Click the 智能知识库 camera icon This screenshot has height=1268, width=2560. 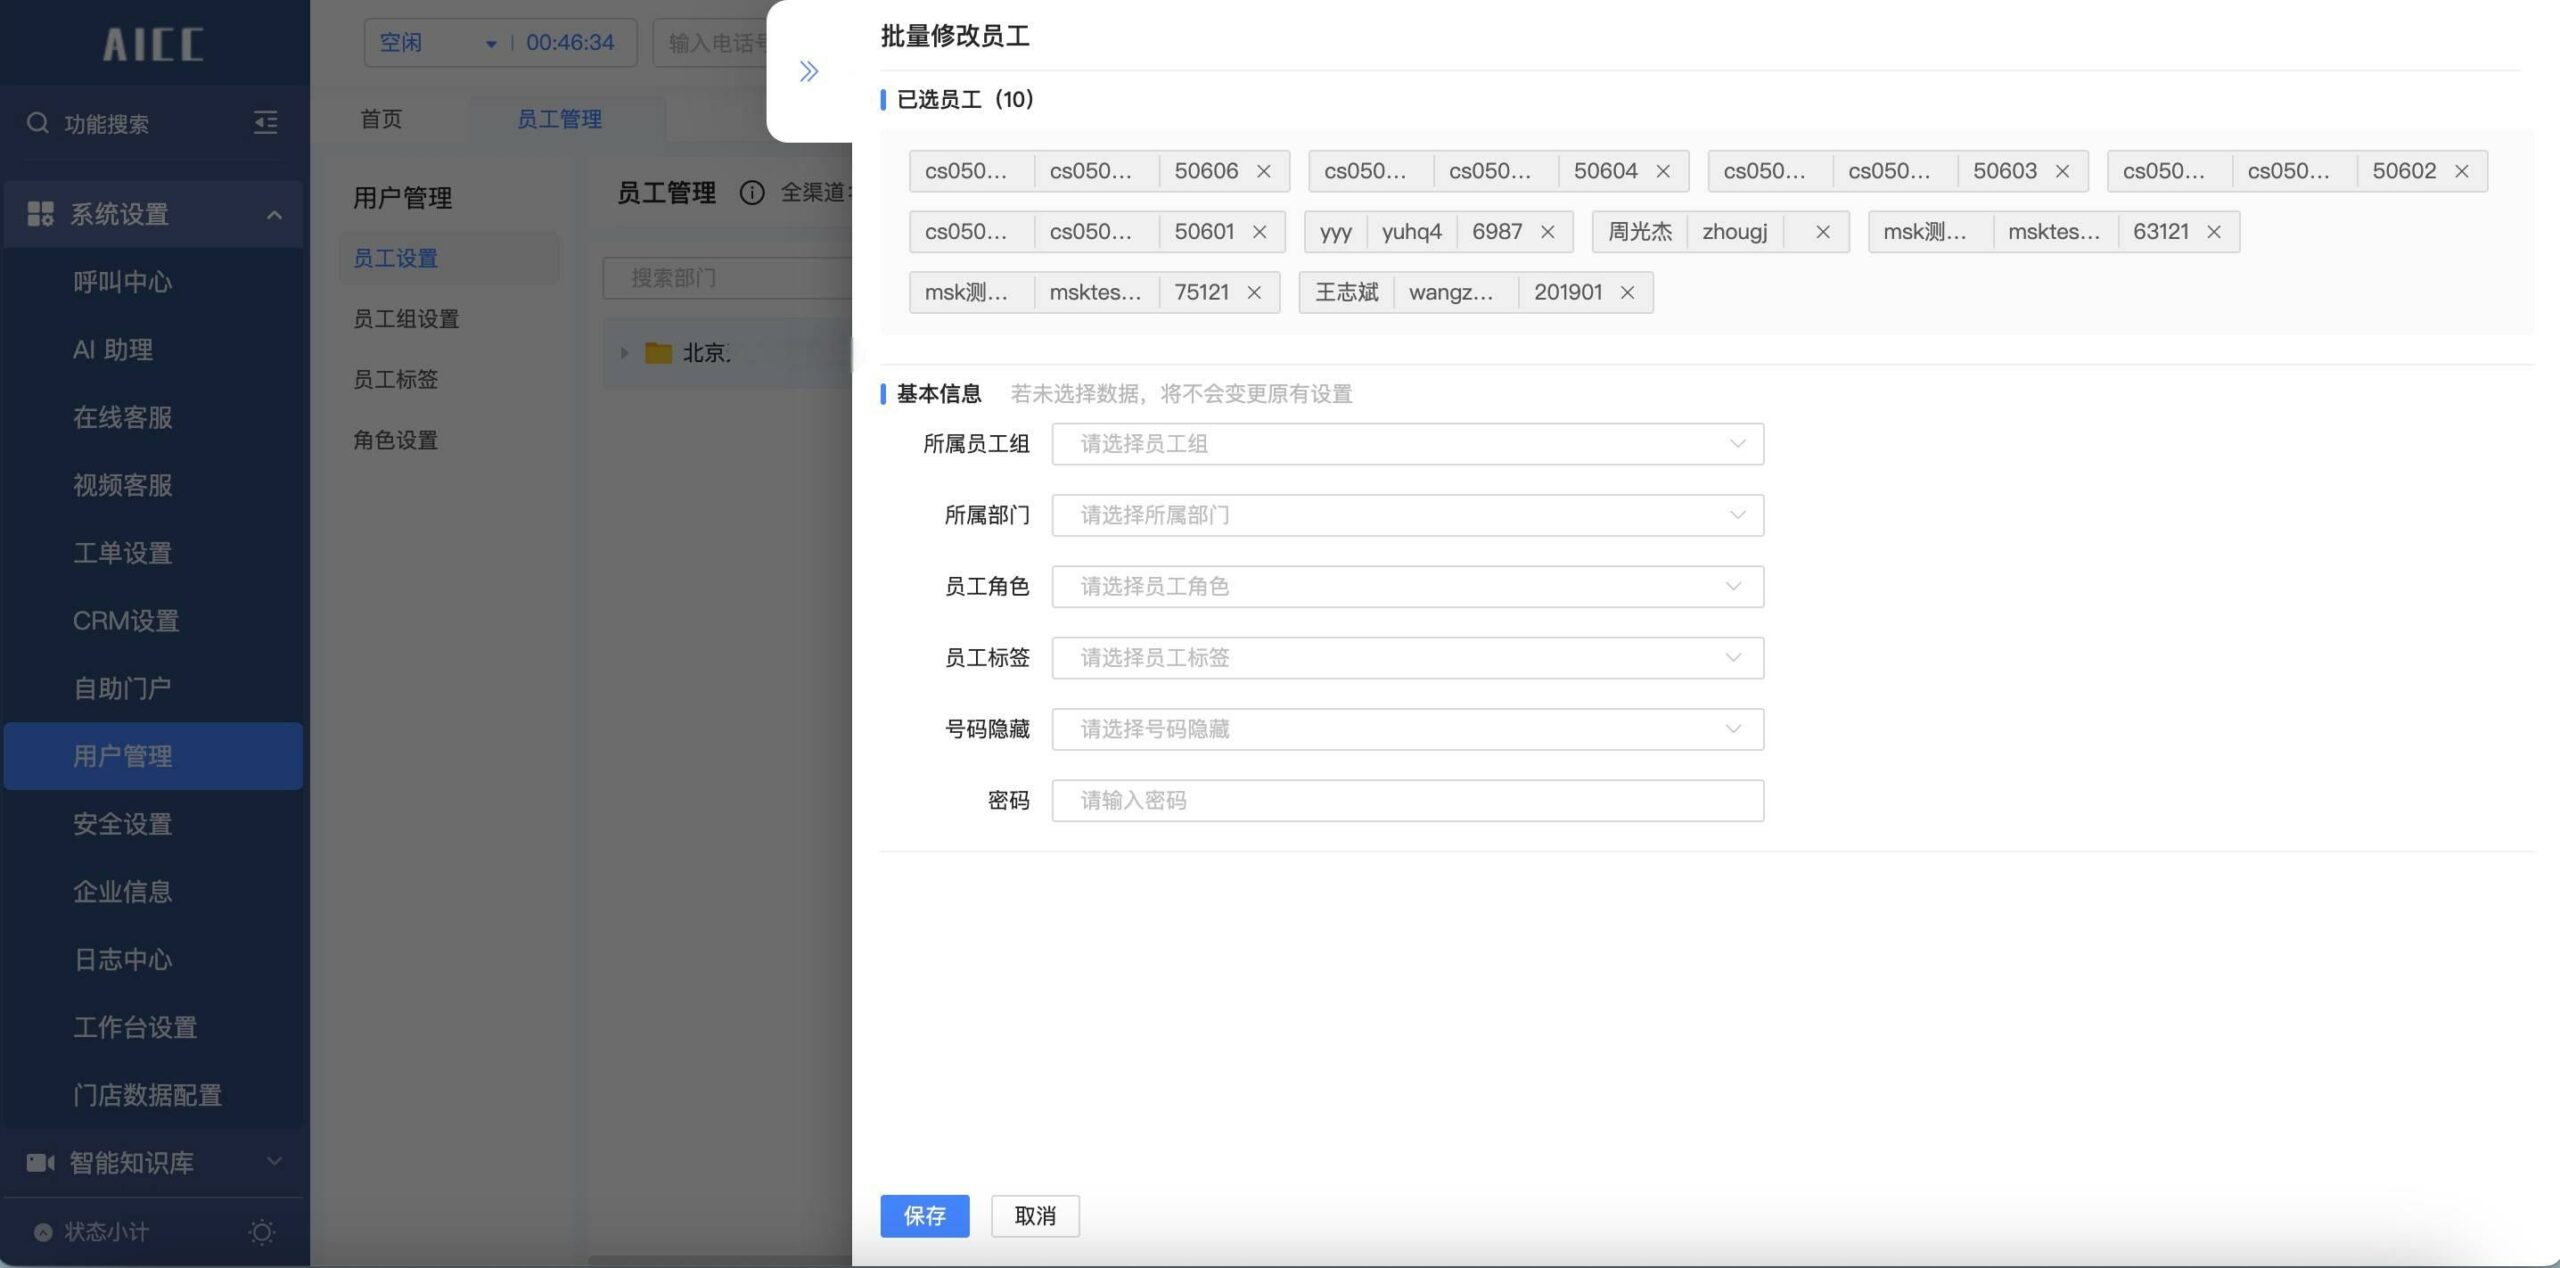tap(40, 1162)
